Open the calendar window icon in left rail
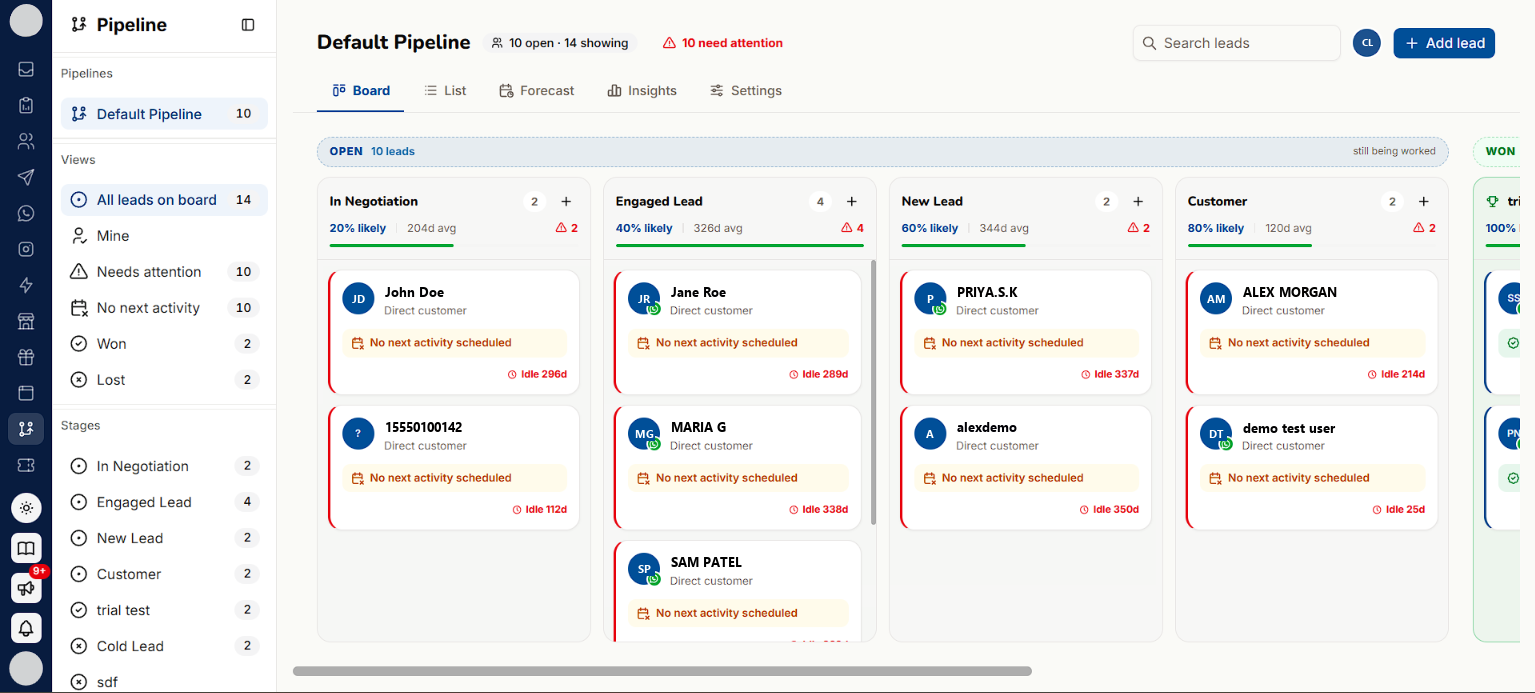This screenshot has width=1535, height=693. pos(26,393)
